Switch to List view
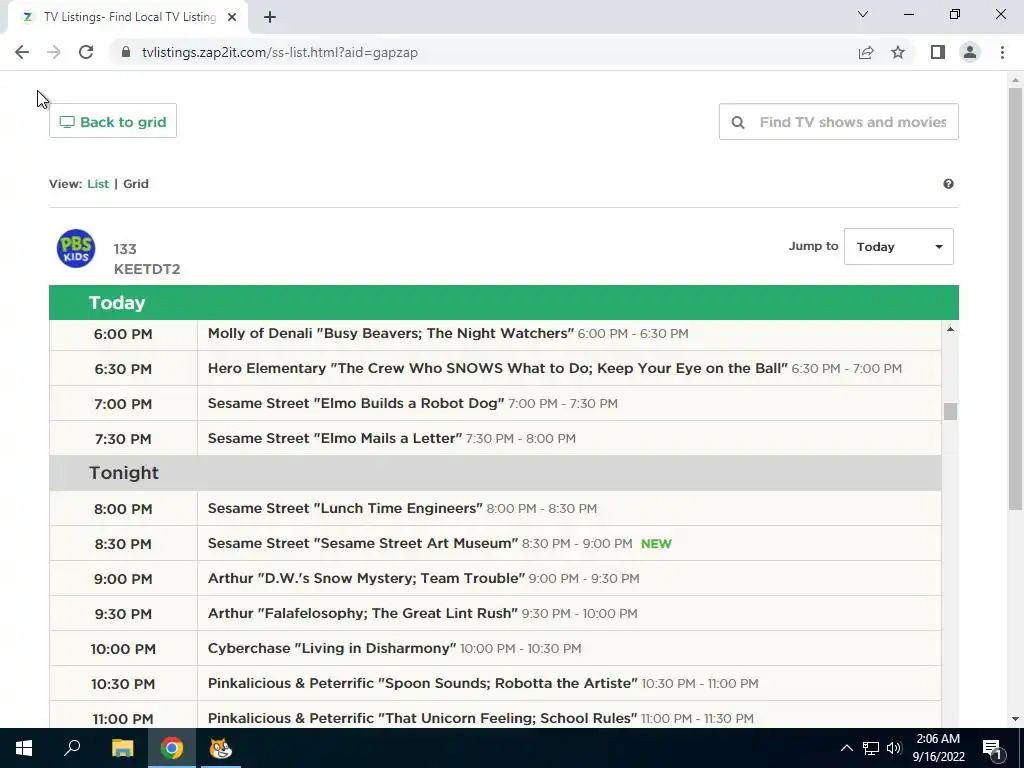 pos(98,184)
